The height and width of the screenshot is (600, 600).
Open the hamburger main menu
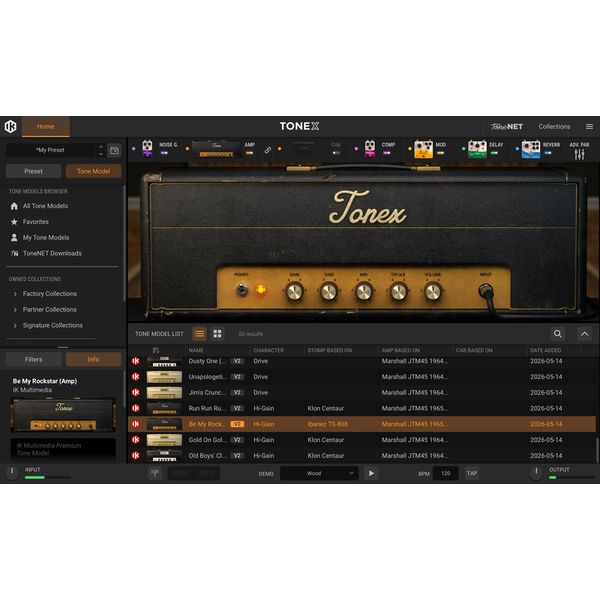click(x=589, y=126)
